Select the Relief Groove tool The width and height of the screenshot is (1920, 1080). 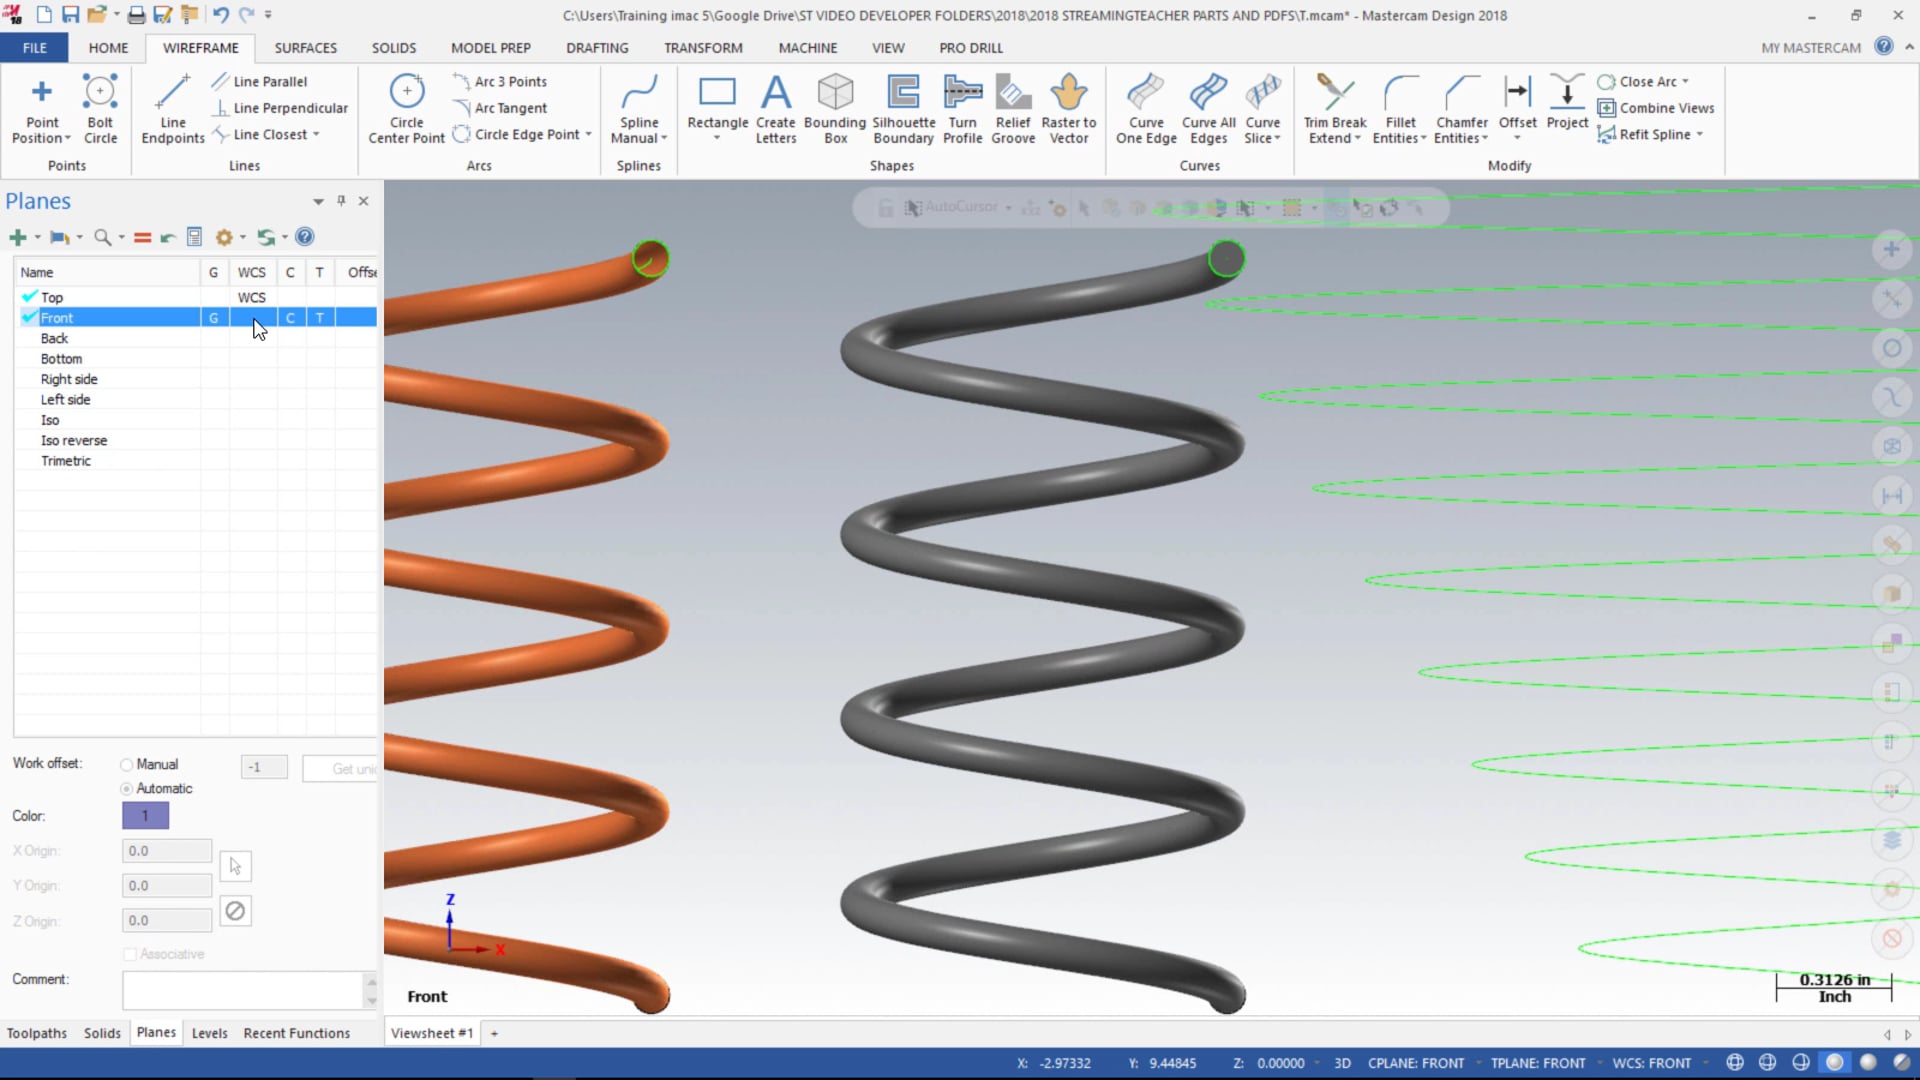(x=1013, y=108)
